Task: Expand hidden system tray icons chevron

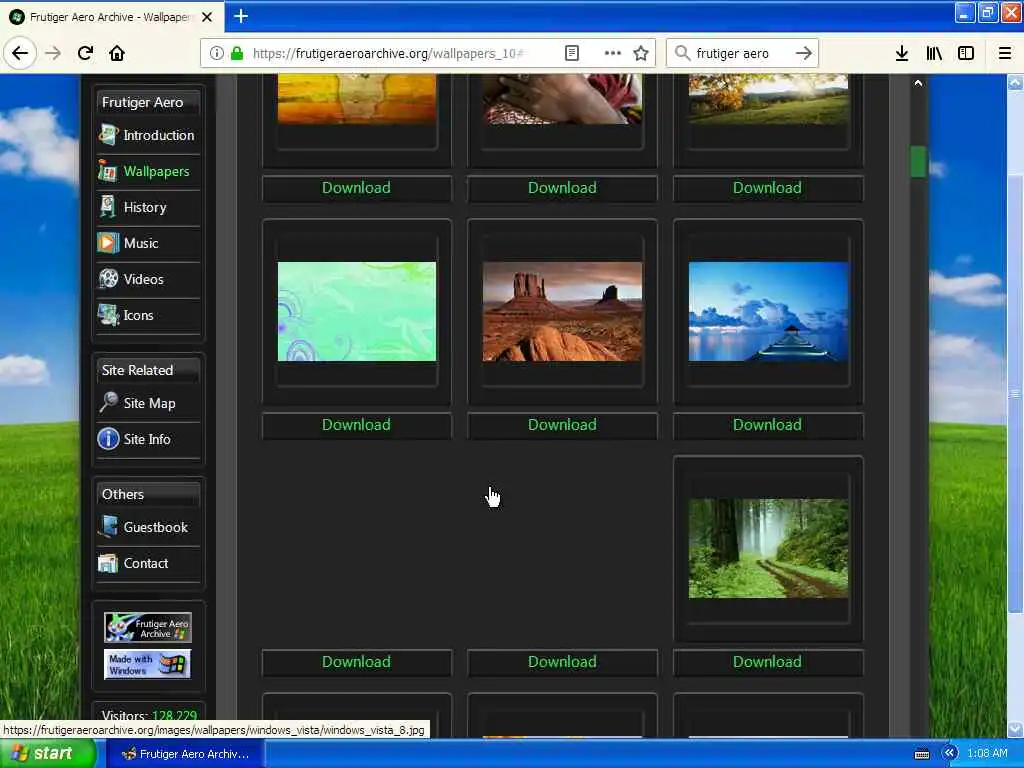Action: click(x=949, y=754)
